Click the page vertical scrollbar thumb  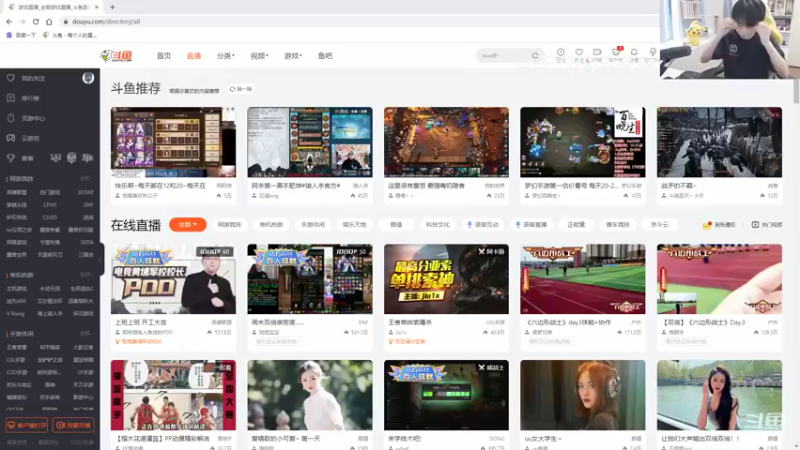796,92
